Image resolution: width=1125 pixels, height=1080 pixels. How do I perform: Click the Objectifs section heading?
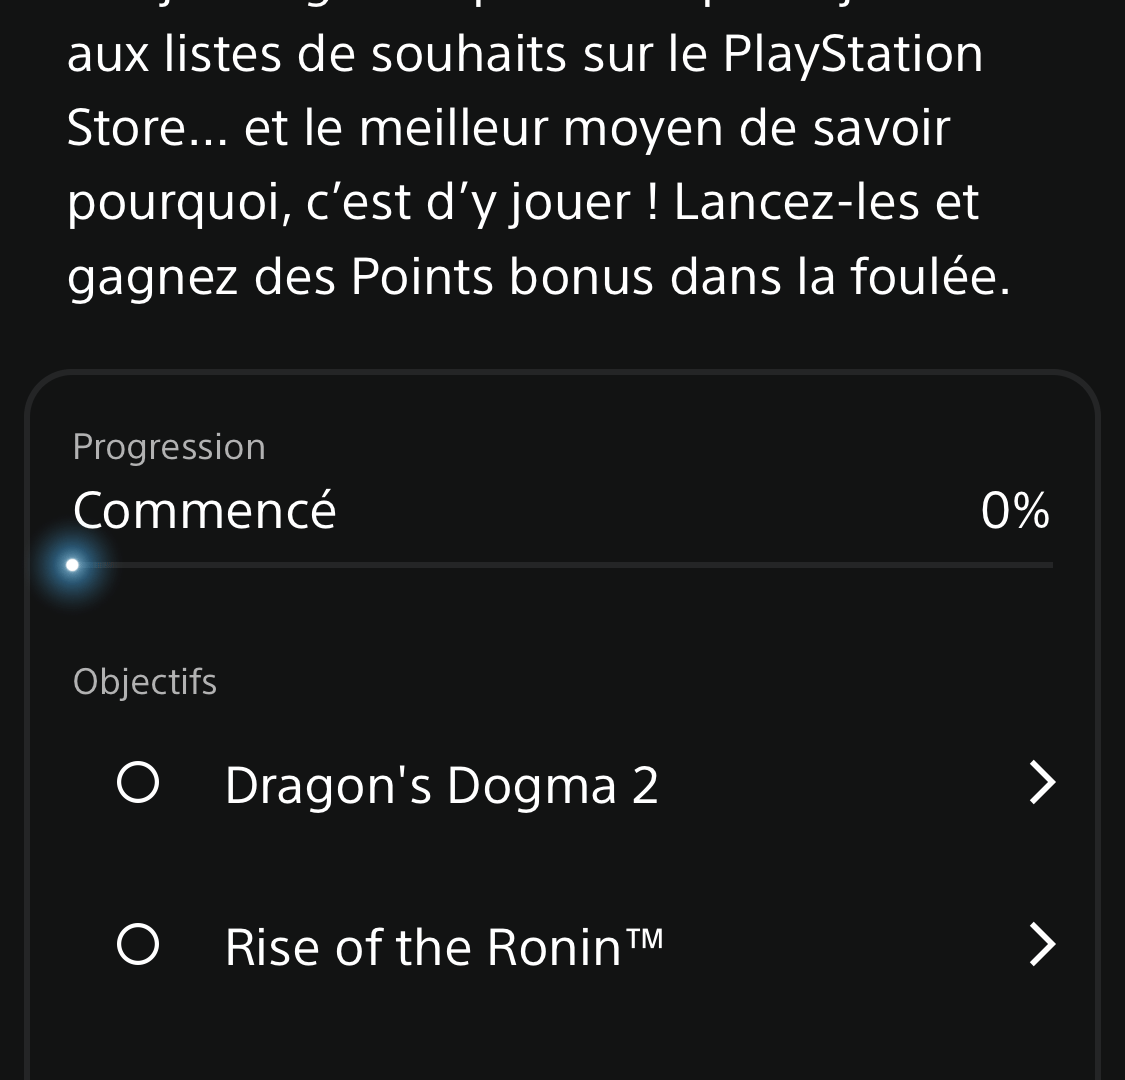144,682
